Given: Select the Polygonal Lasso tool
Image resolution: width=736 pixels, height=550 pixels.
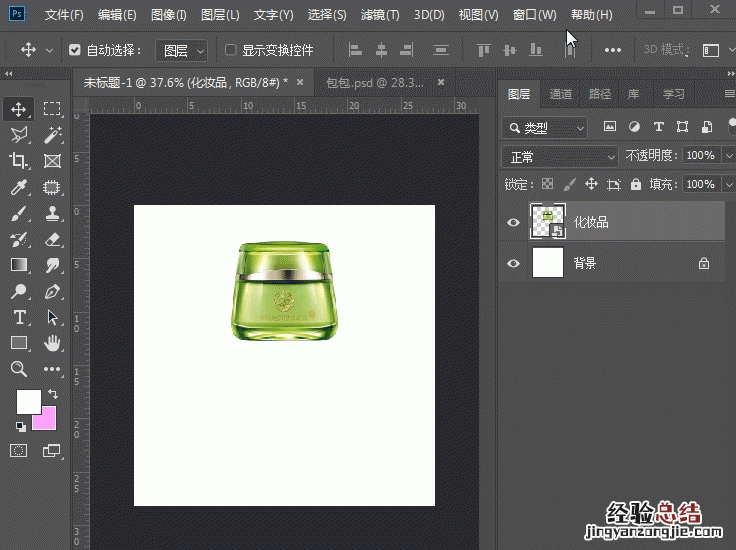Looking at the screenshot, I should (x=19, y=135).
